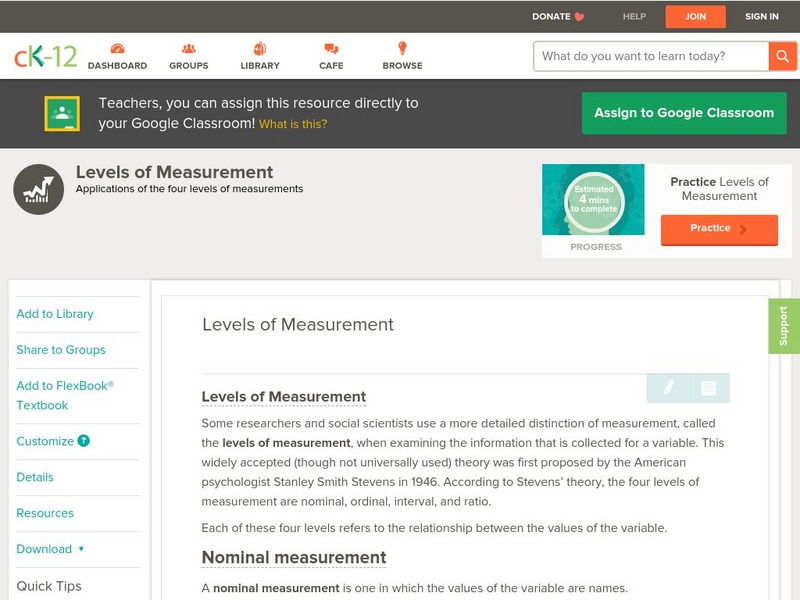Image resolution: width=800 pixels, height=600 pixels.
Task: Click the heart icon next to Donate
Action: (x=579, y=17)
